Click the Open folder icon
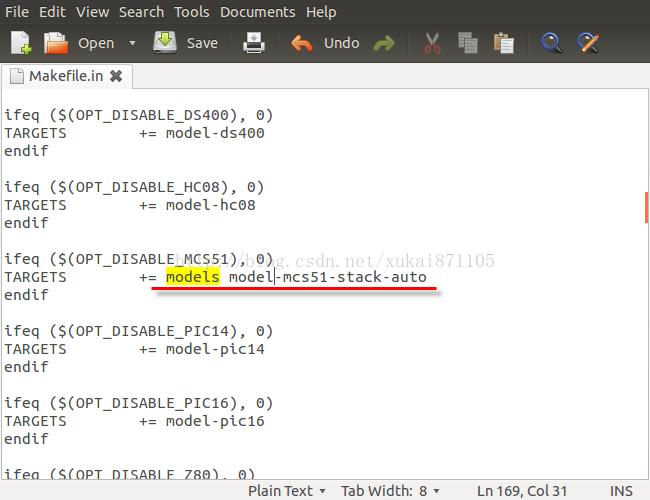Screen dimensions: 650x500 (56, 43)
